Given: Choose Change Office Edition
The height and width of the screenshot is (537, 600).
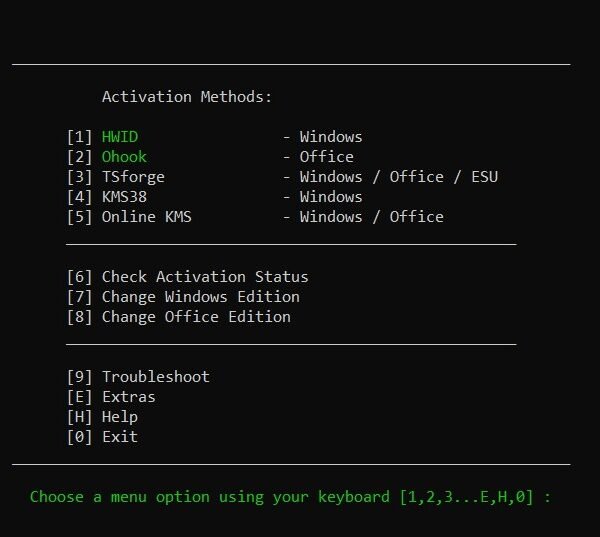Looking at the screenshot, I should [x=196, y=317].
